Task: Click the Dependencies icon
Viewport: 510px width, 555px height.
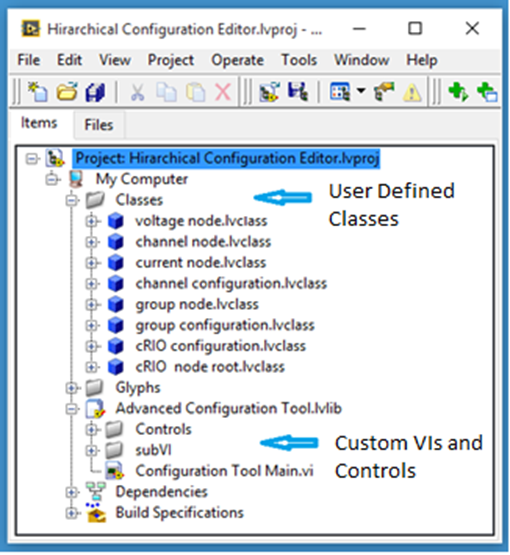Action: 96,492
